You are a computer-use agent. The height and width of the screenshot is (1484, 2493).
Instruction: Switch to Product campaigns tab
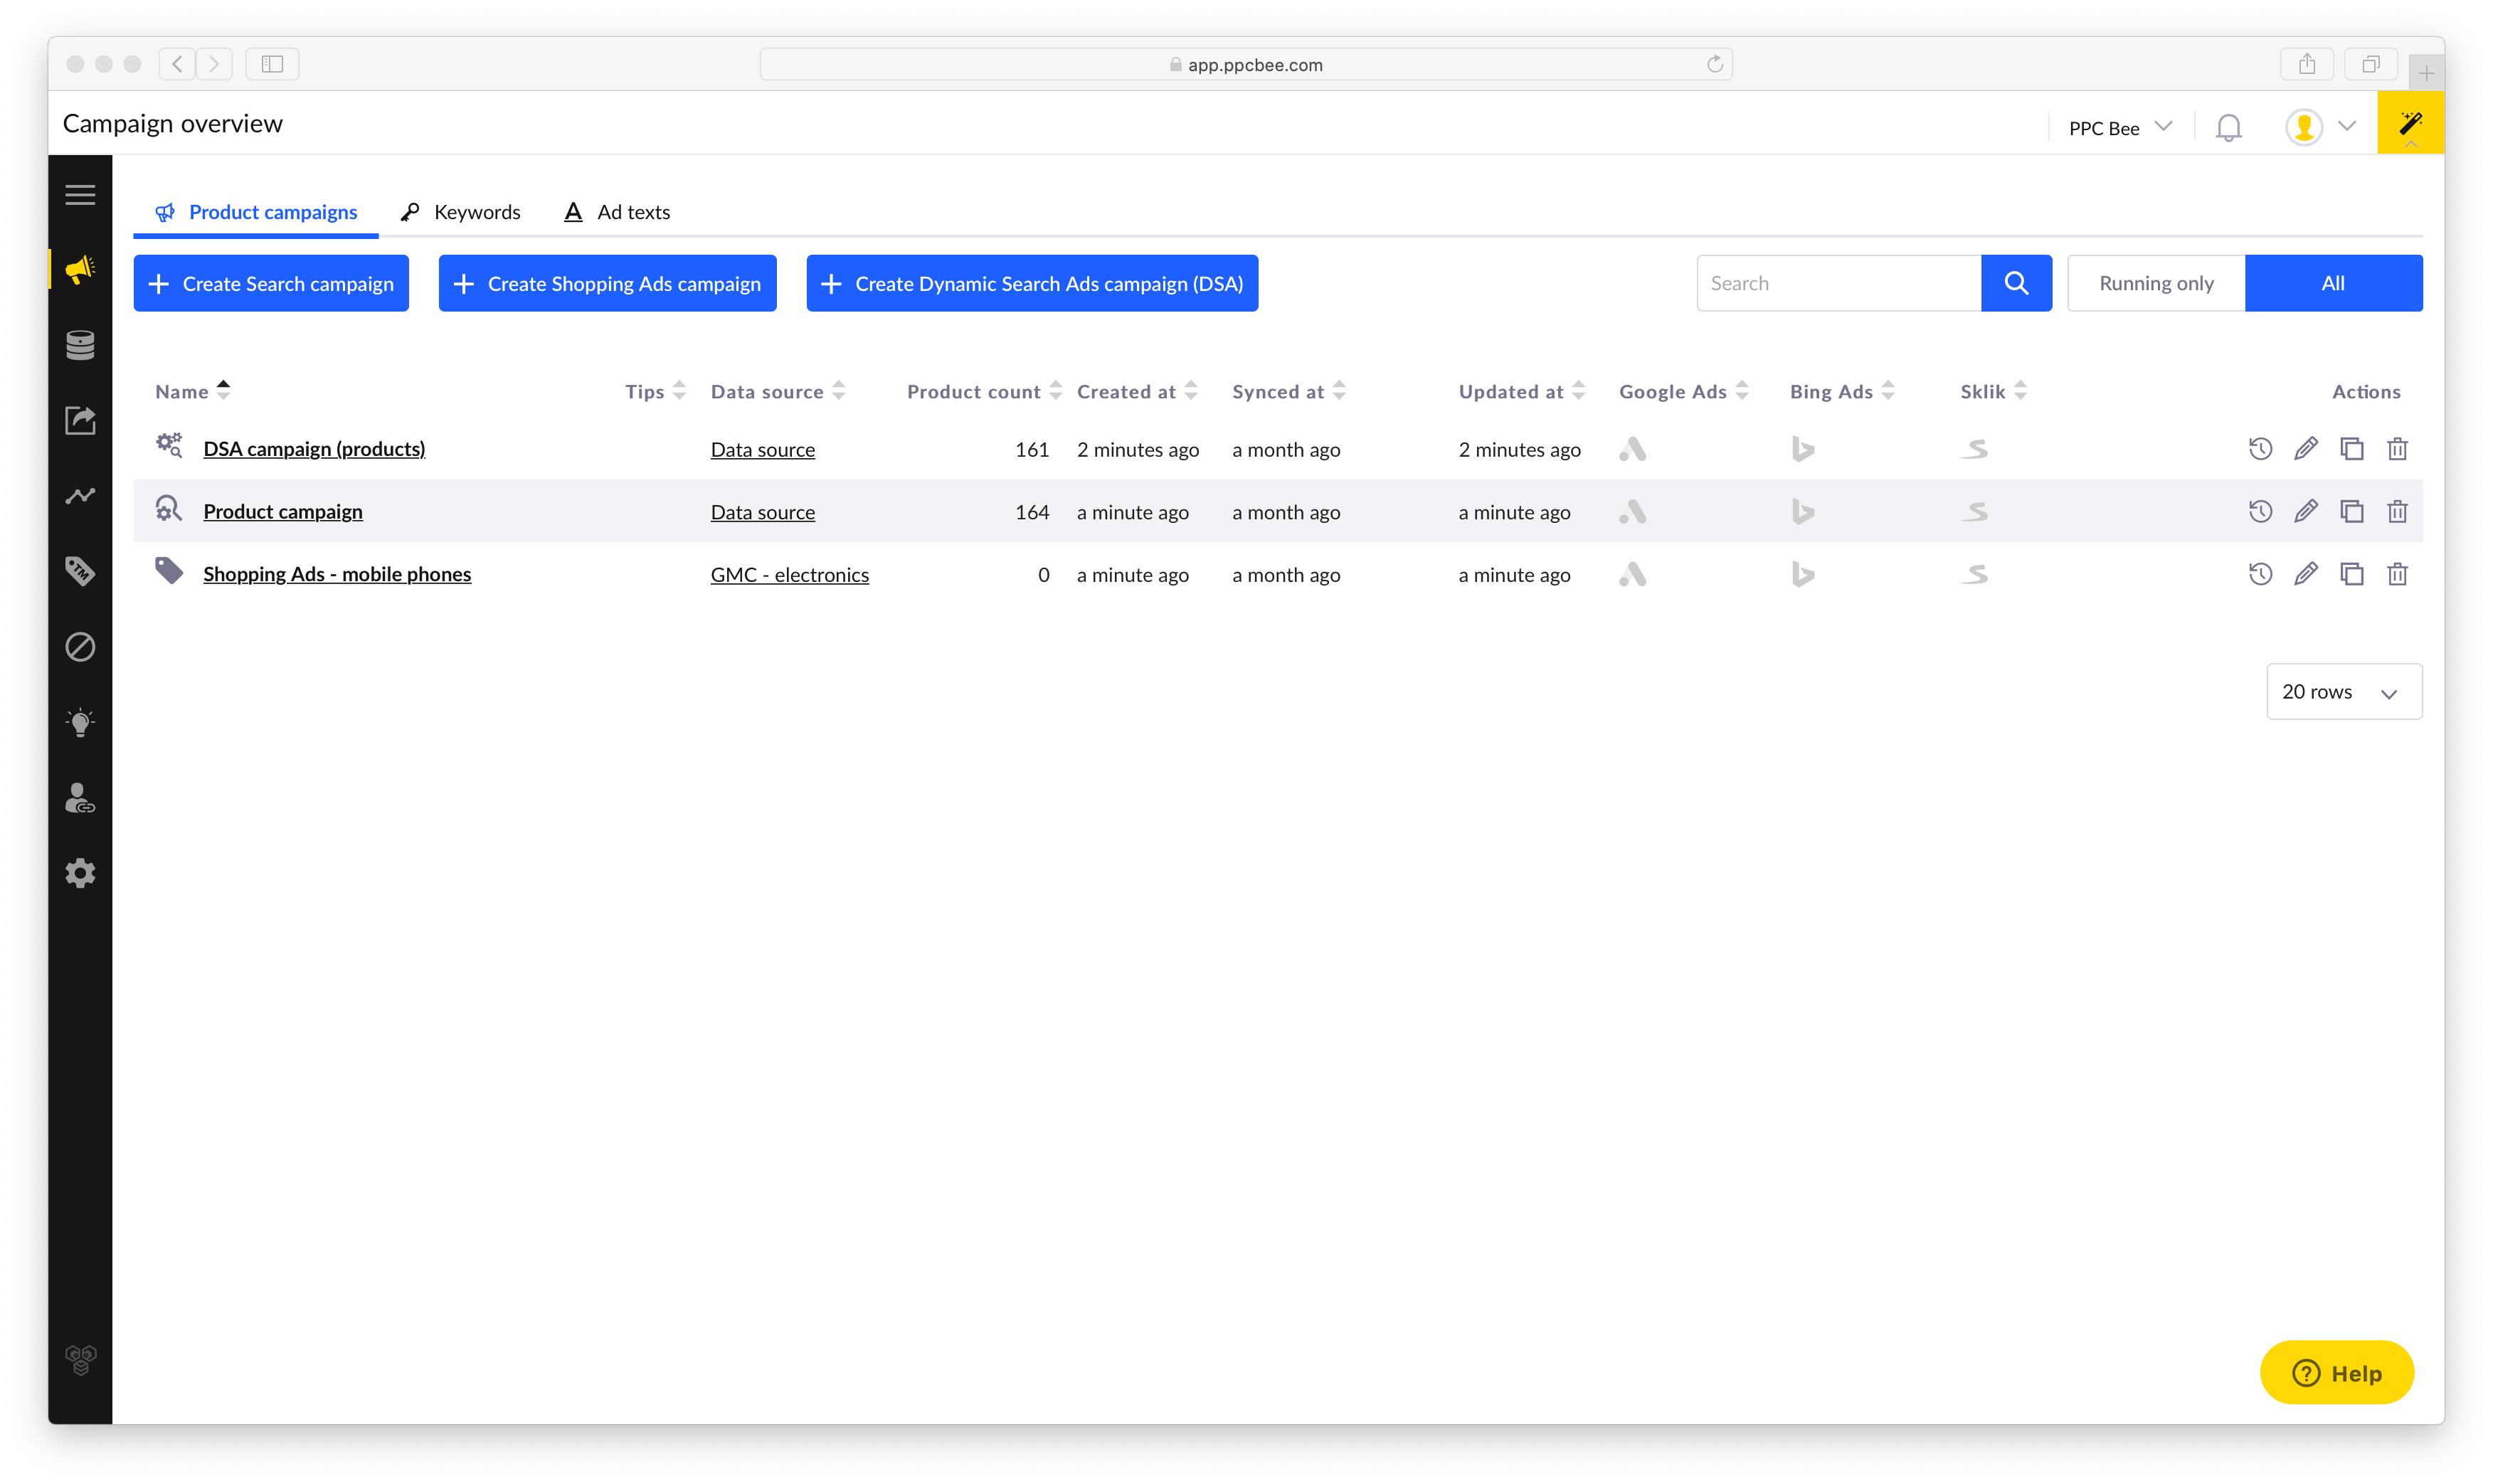256,212
